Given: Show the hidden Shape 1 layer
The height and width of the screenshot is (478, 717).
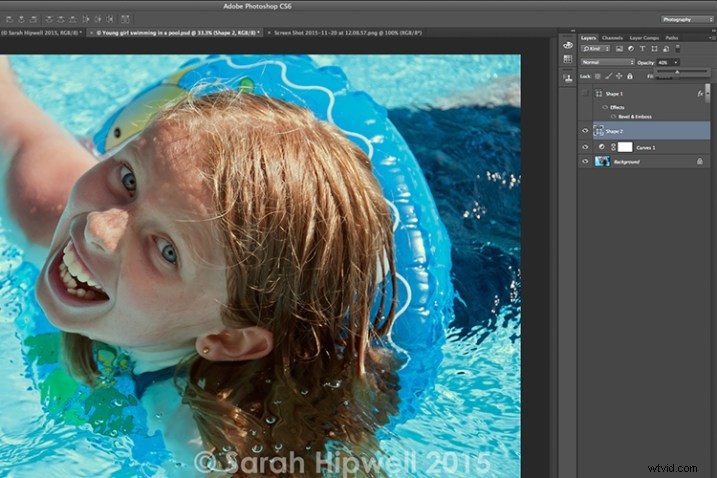Looking at the screenshot, I should point(585,93).
